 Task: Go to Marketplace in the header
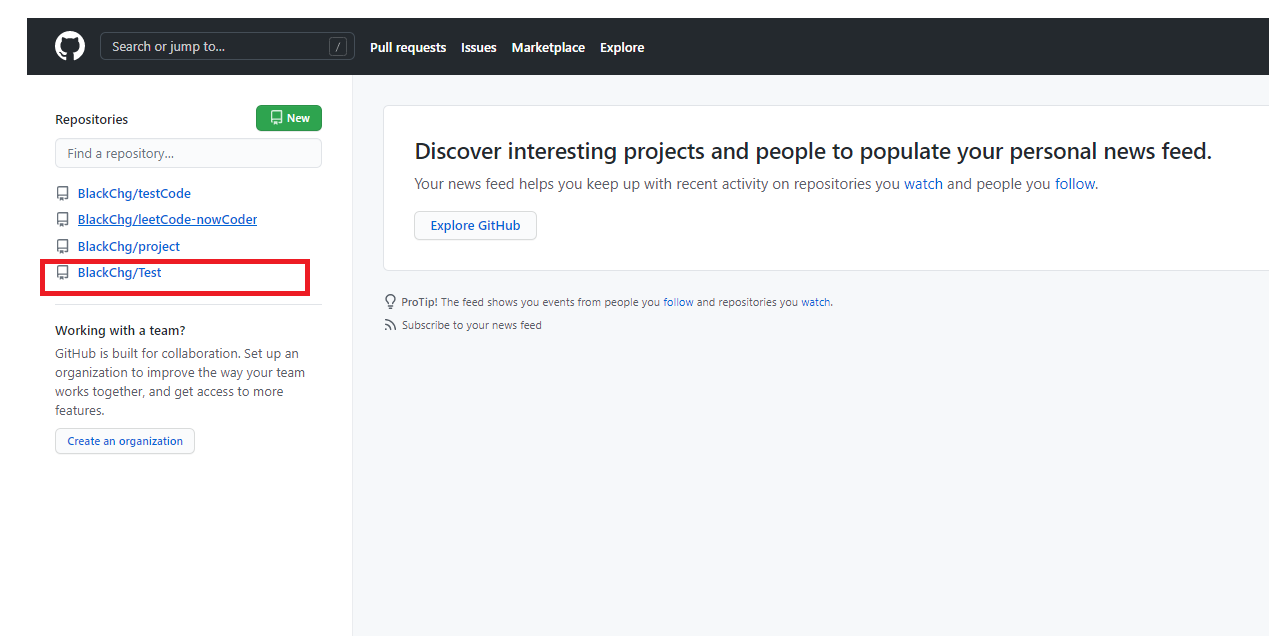click(x=548, y=47)
